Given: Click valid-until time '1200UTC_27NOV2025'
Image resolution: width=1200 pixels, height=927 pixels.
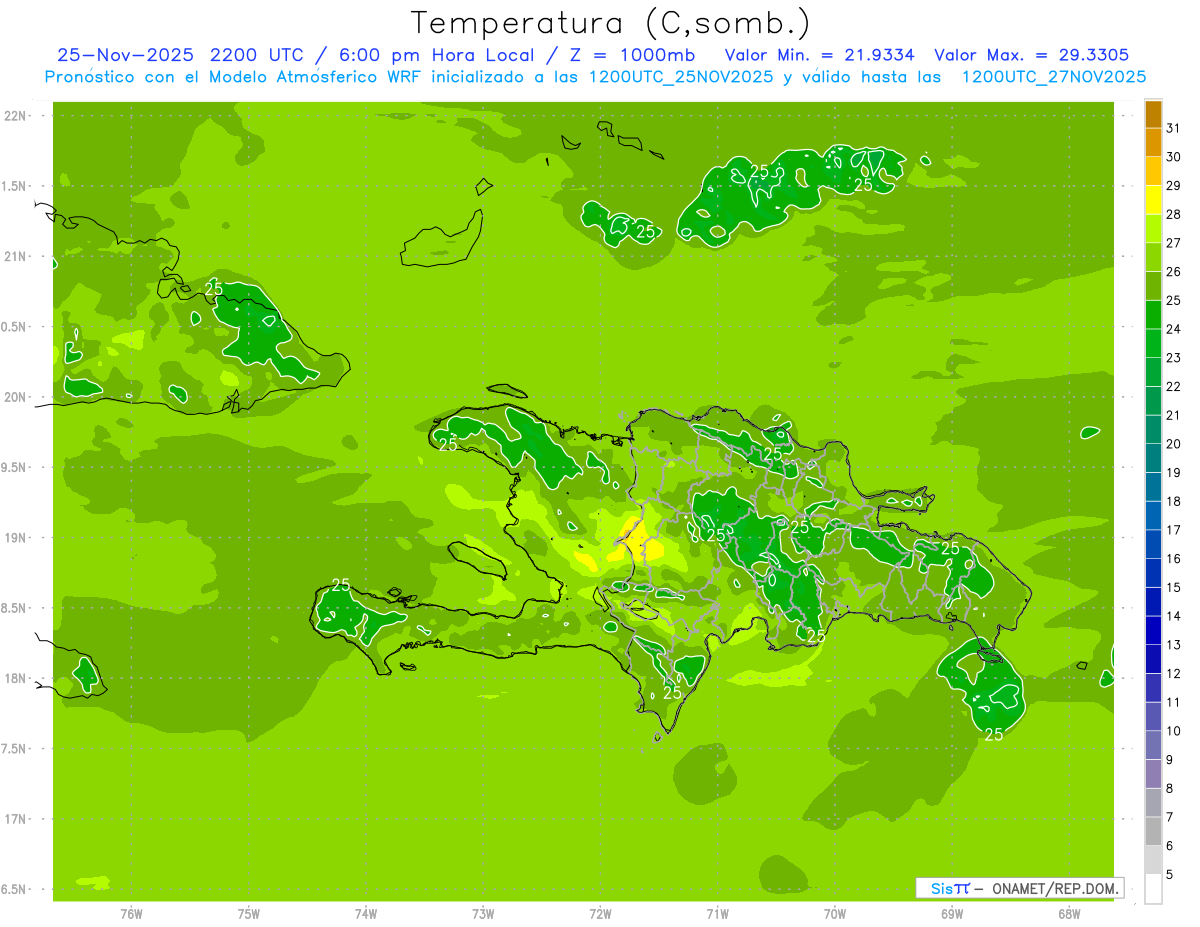Looking at the screenshot, I should click(1053, 77).
